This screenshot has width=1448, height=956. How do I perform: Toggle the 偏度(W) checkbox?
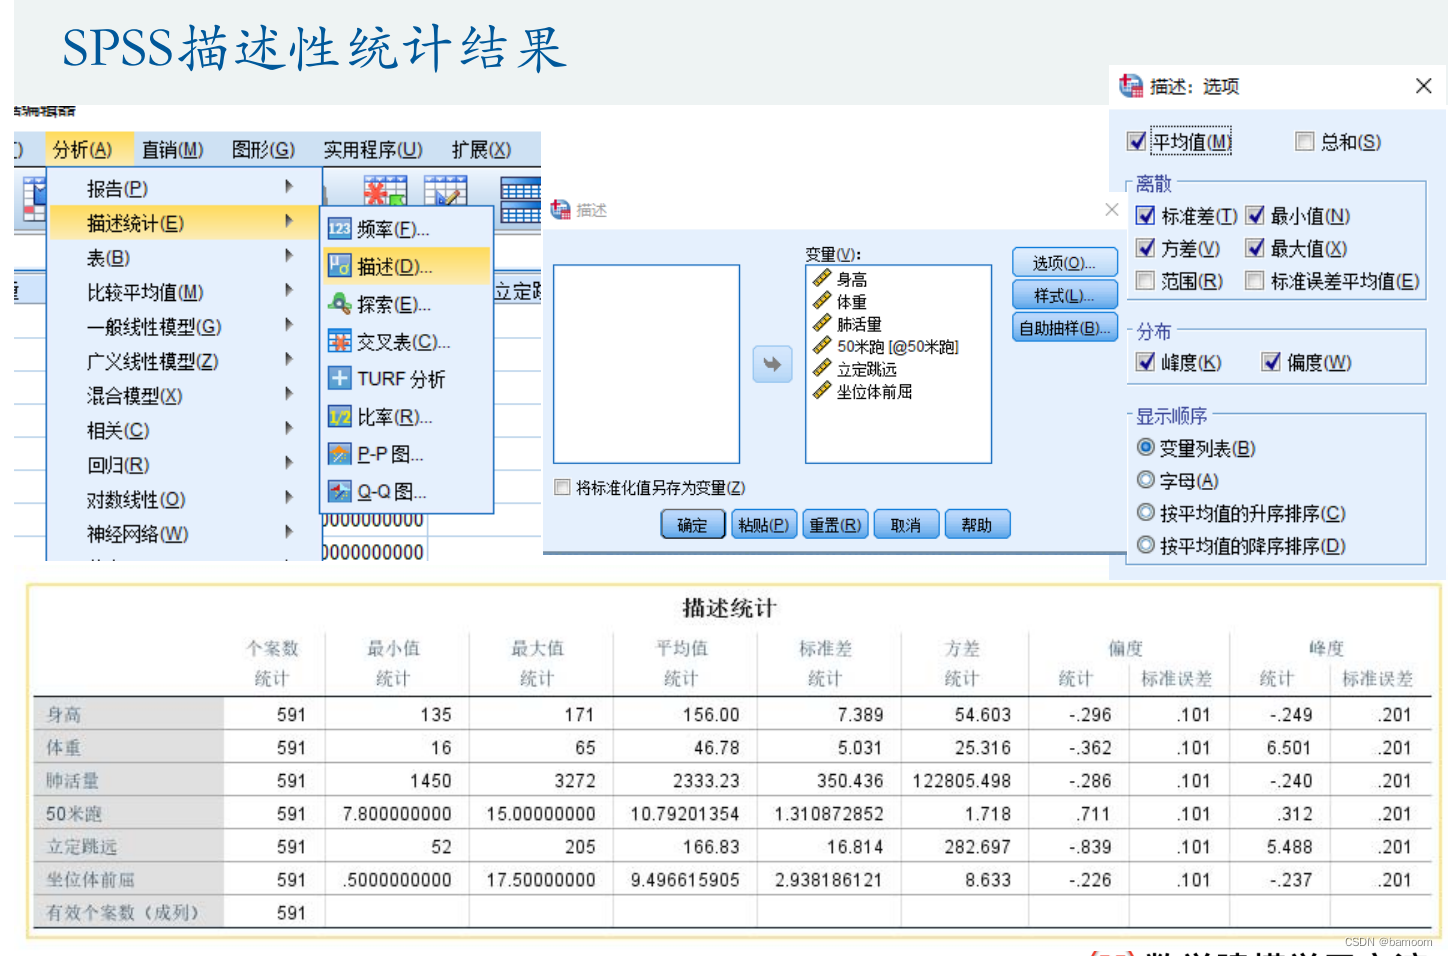pyautogui.click(x=1271, y=362)
